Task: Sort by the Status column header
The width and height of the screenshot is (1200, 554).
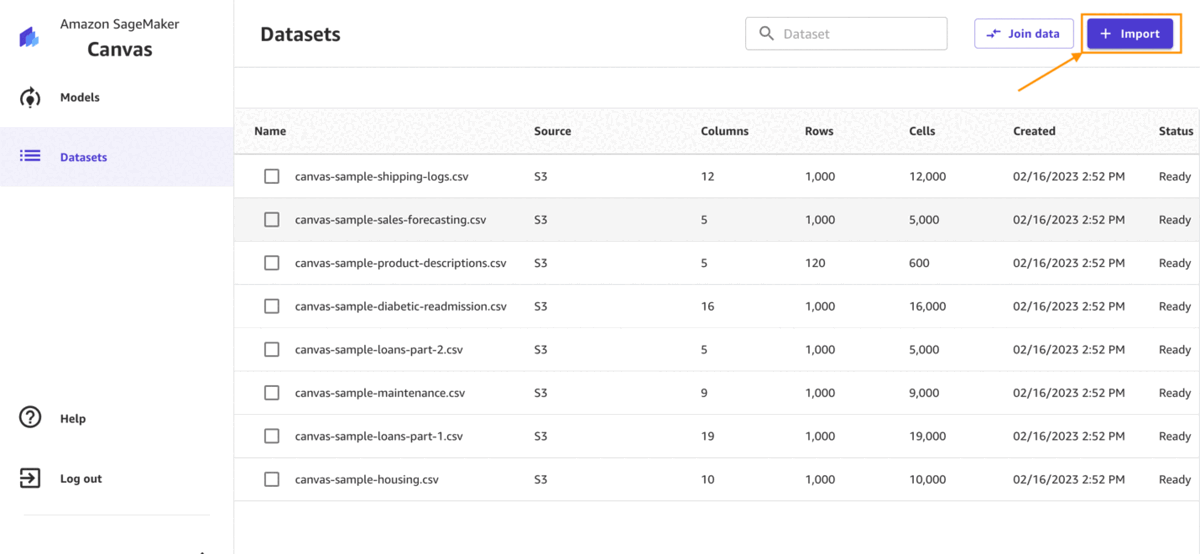Action: (x=1176, y=131)
